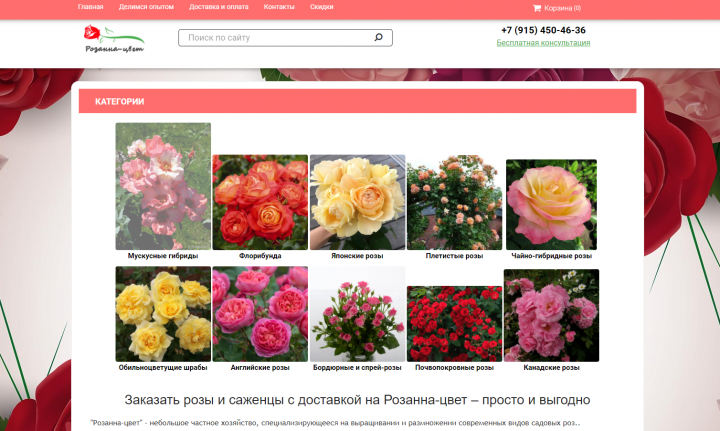Click the Обильноцветущие шрабы text label

[x=163, y=368]
